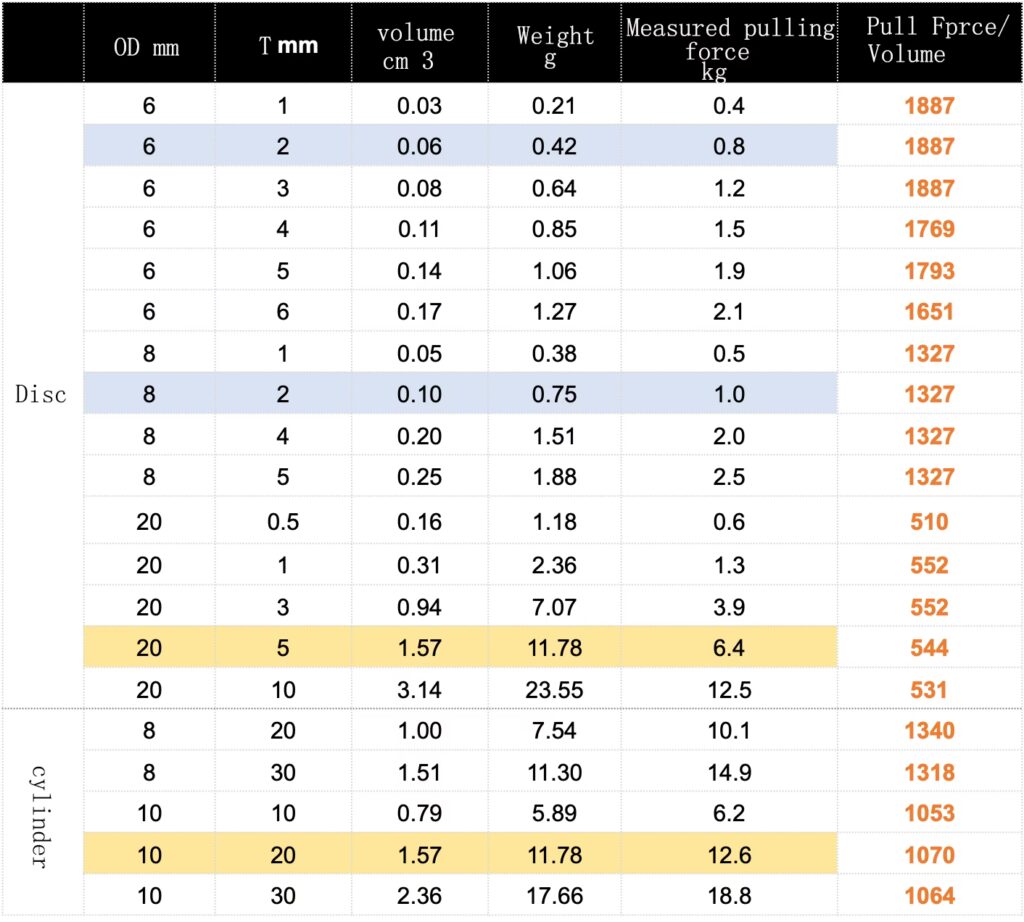Click the orange 1340 ratio value
The height and width of the screenshot is (922, 1024).
(x=929, y=730)
